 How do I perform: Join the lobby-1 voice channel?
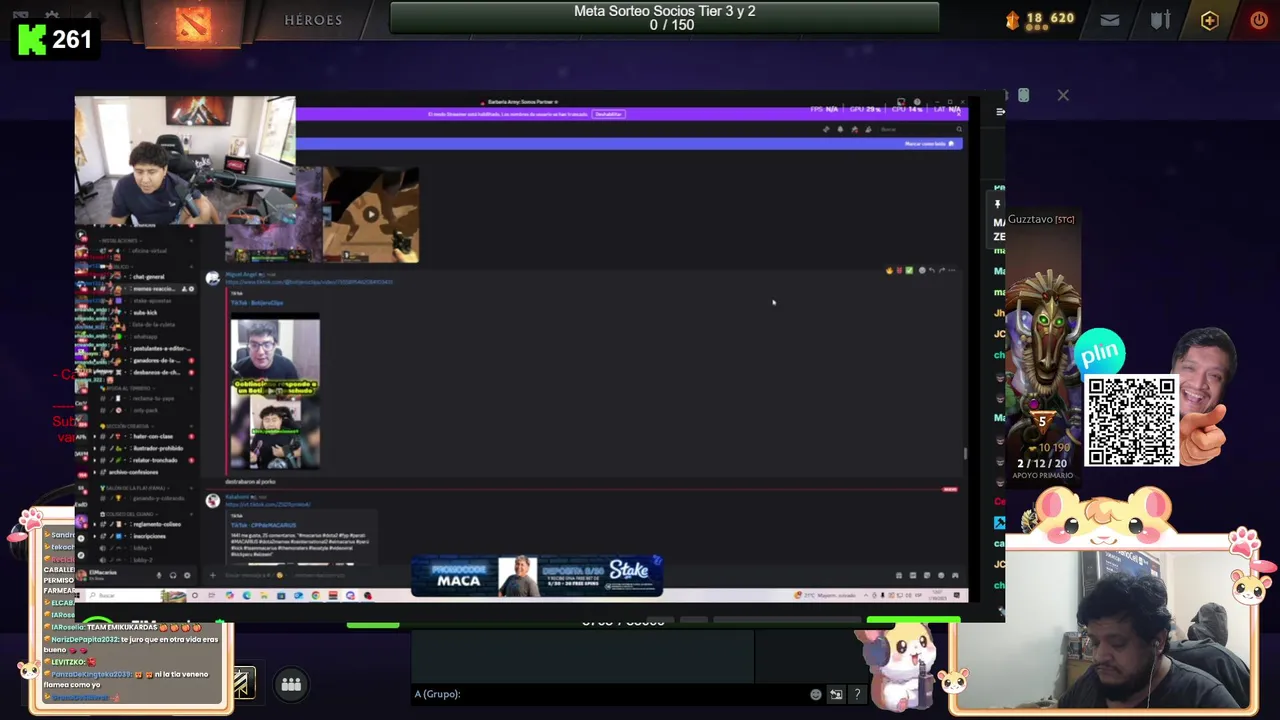tap(140, 548)
